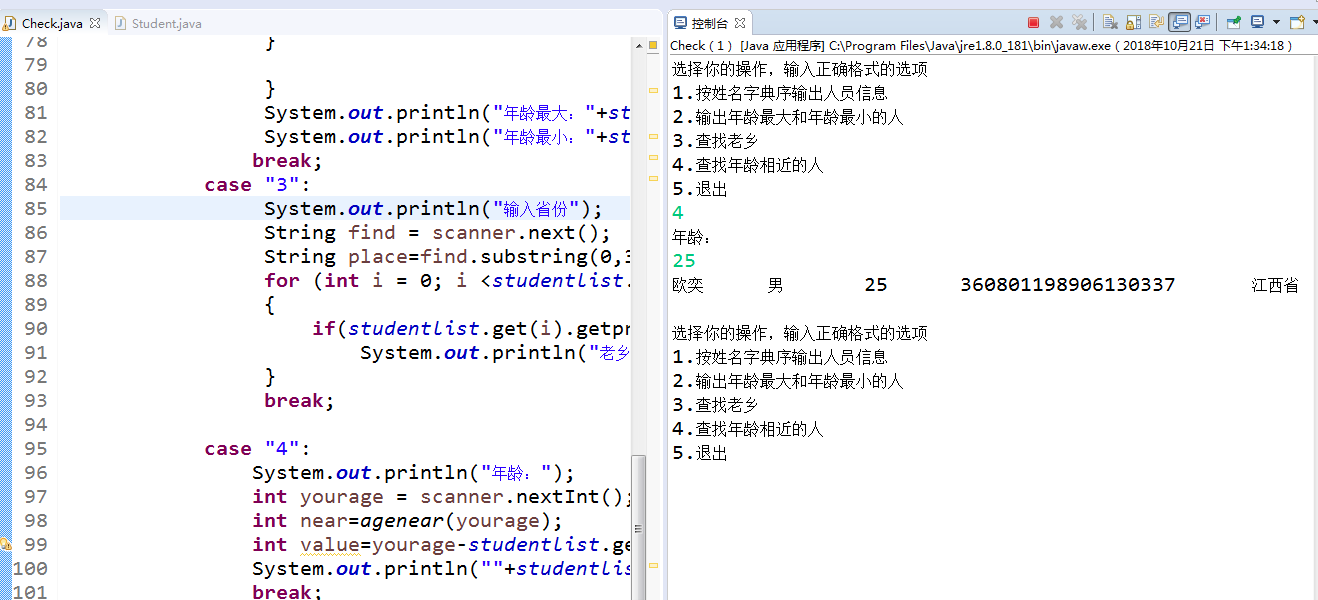Viewport: 1318px width, 600px height.
Task: Click the code line case "4":
Action: 258,449
